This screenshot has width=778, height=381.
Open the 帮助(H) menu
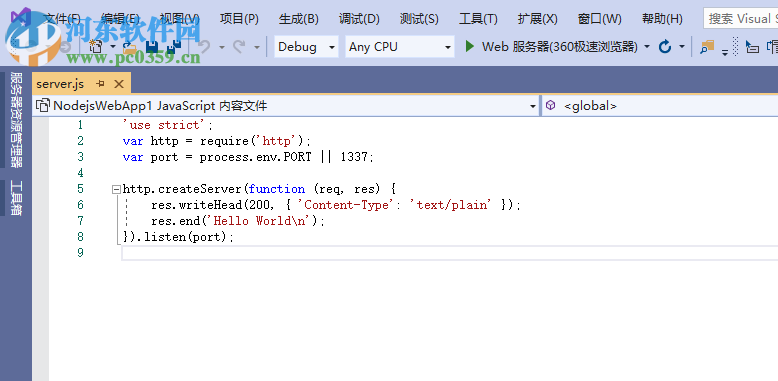[x=662, y=19]
